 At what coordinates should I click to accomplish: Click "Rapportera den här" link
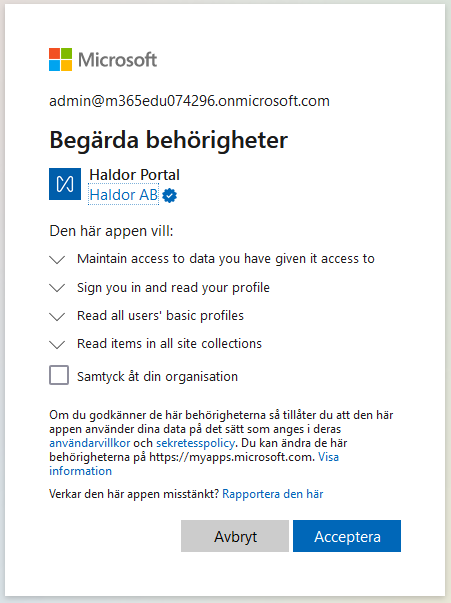click(x=273, y=494)
